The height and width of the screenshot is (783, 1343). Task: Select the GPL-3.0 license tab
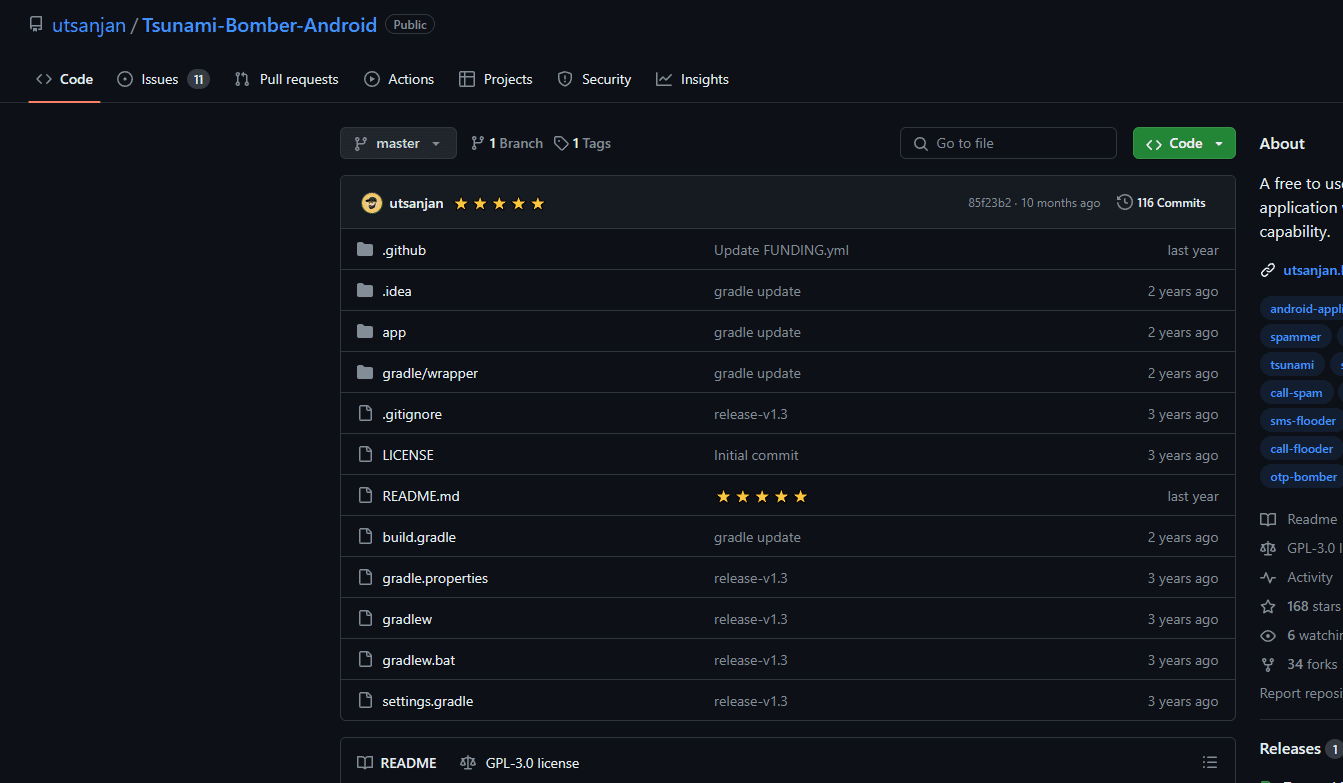pos(520,763)
